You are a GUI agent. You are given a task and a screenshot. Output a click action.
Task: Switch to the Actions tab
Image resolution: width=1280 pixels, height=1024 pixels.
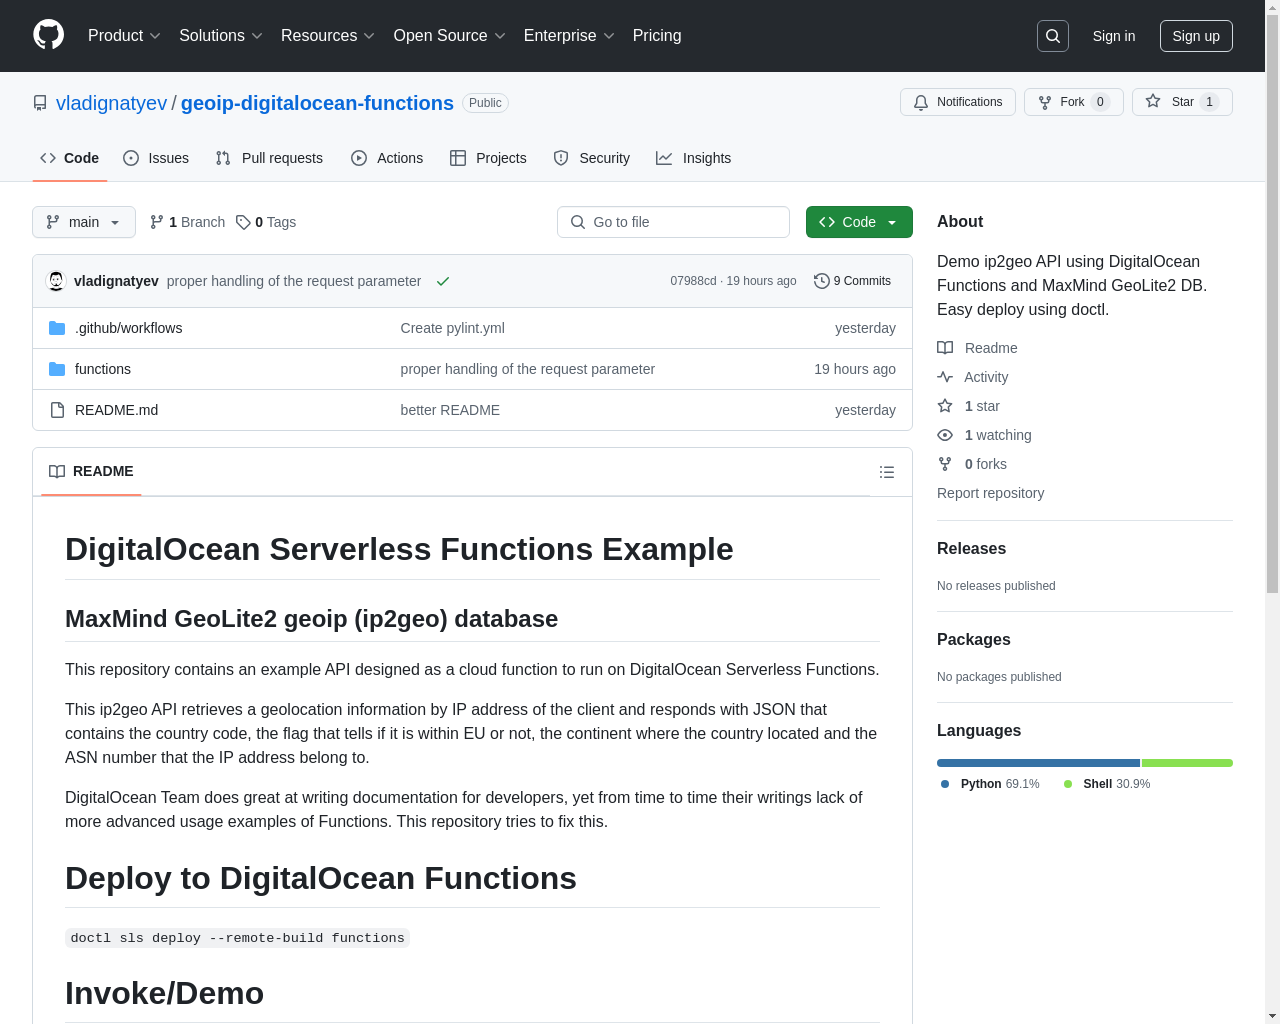click(x=387, y=158)
